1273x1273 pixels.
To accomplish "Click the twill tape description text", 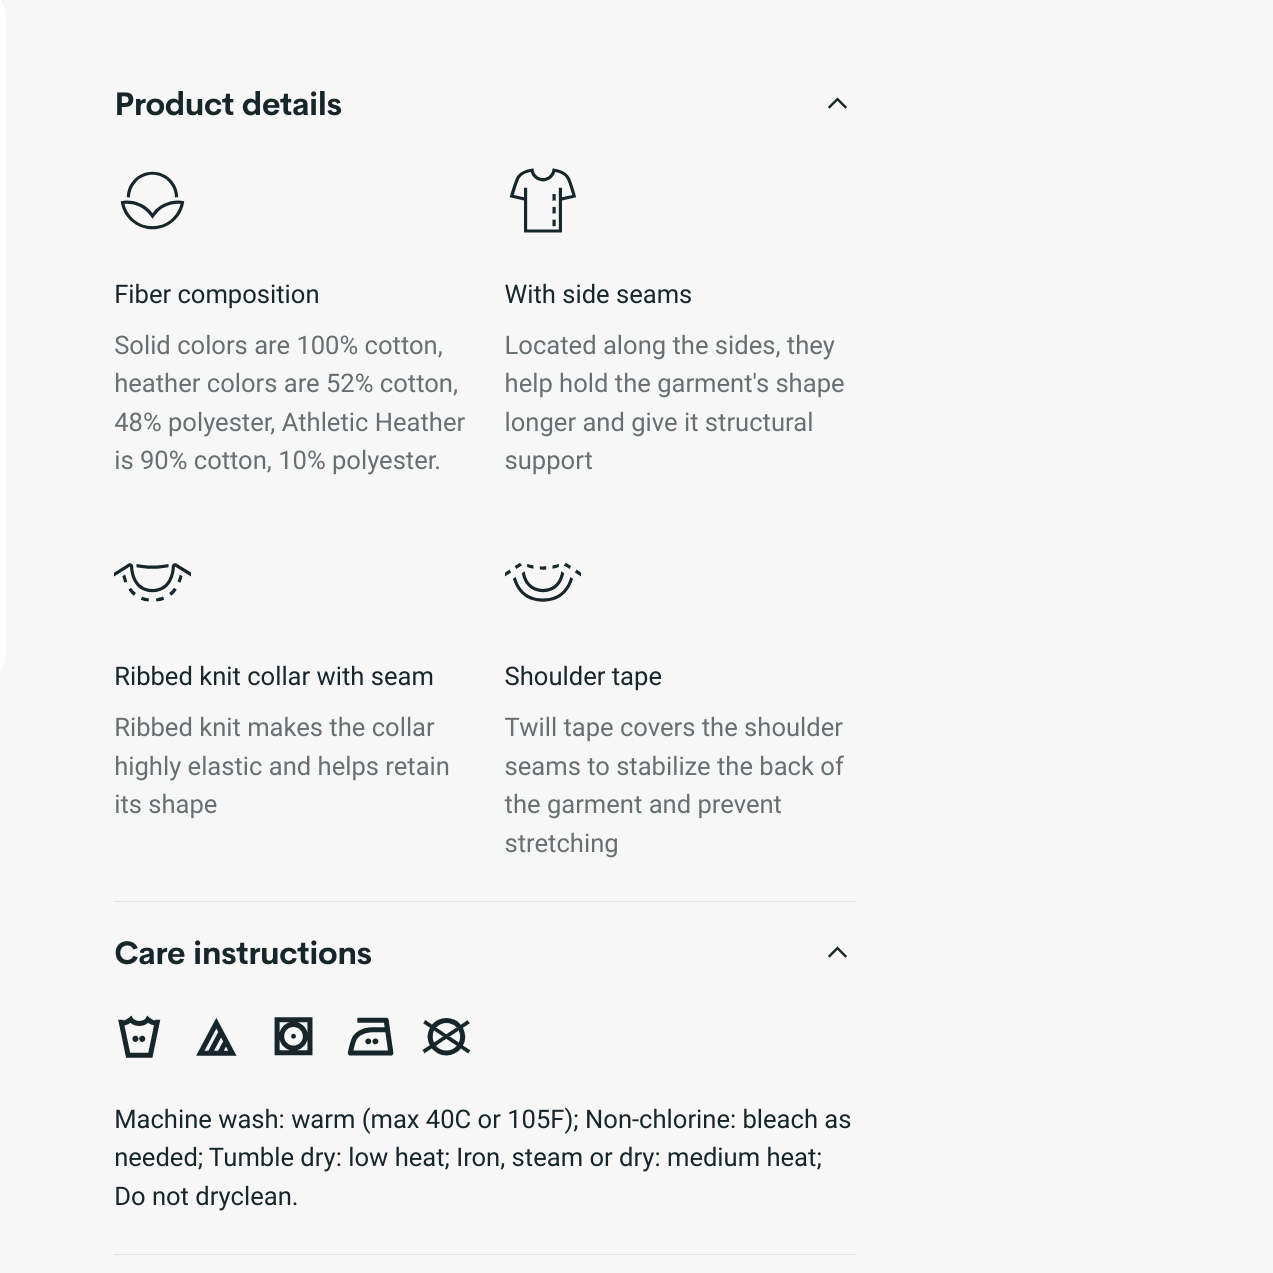I will point(674,785).
